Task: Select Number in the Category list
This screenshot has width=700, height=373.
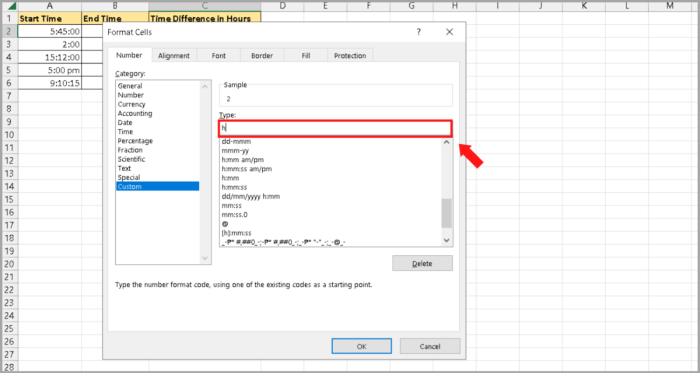Action: (157, 95)
